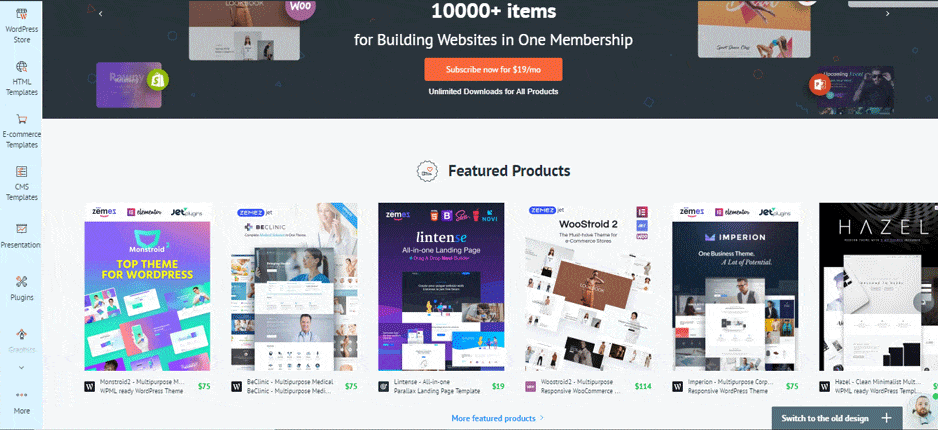This screenshot has width=938, height=430.
Task: Select the CMS Templates icon
Action: (22, 172)
